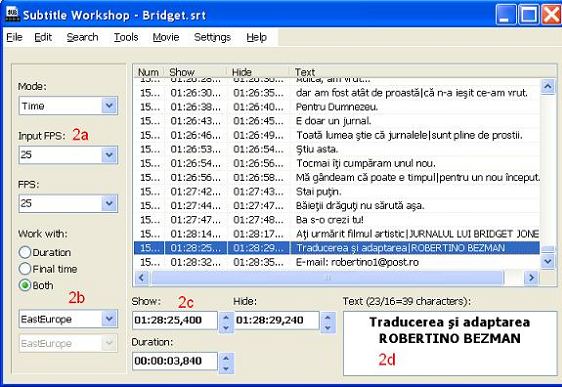Viewport: 562px width, 387px height.
Task: Click the horizontal scroll left arrow
Action: pos(142,277)
